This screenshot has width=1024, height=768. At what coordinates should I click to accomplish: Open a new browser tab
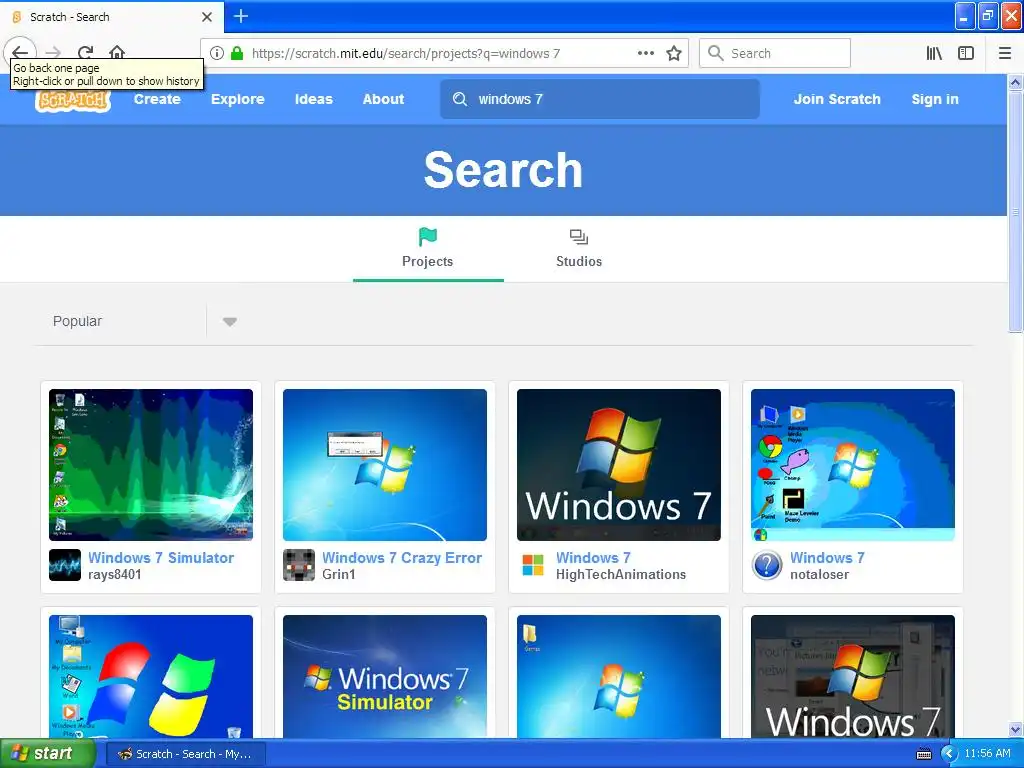point(241,16)
